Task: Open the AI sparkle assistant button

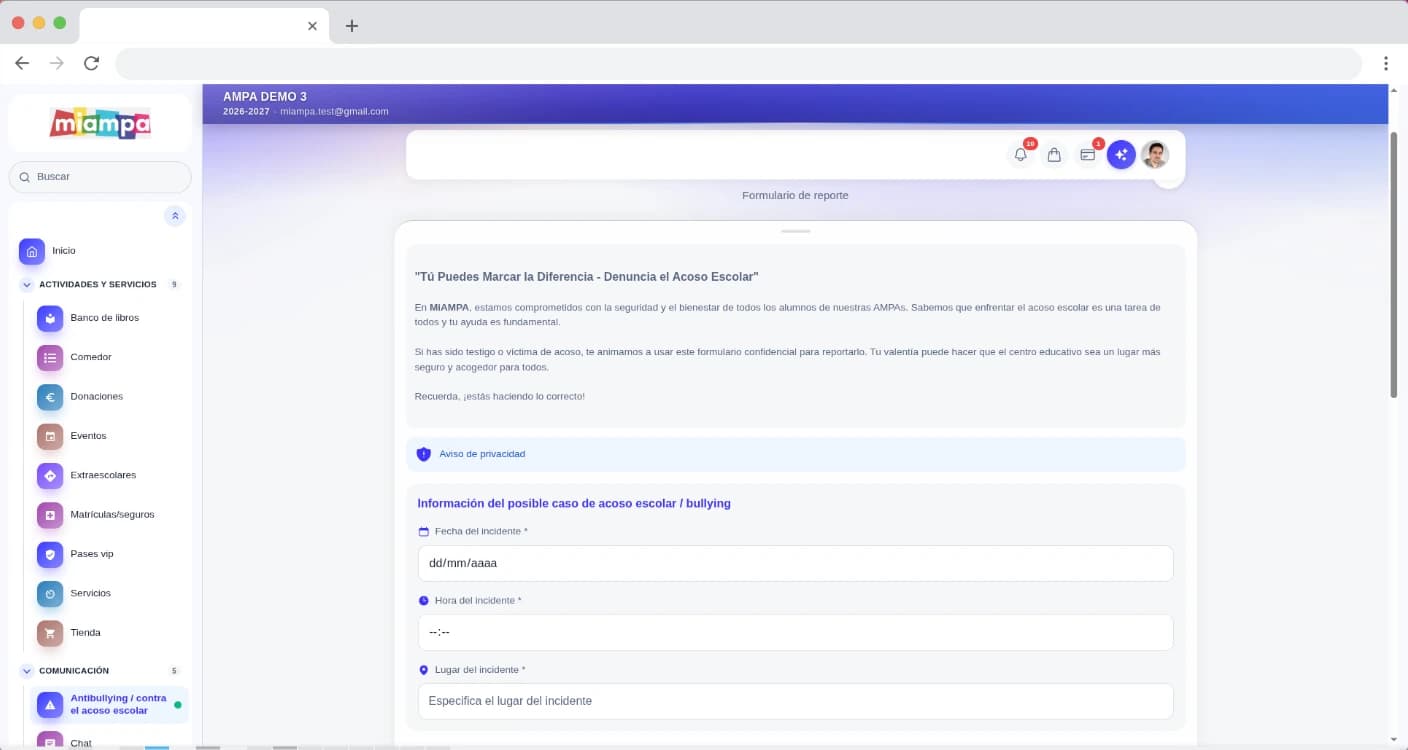Action: coord(1121,155)
